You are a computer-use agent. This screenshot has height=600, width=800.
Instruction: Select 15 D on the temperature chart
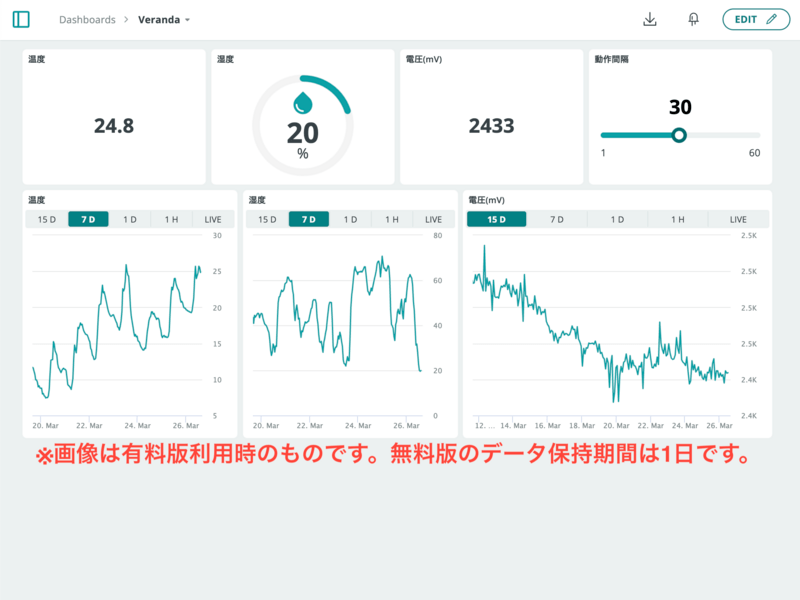(47, 219)
